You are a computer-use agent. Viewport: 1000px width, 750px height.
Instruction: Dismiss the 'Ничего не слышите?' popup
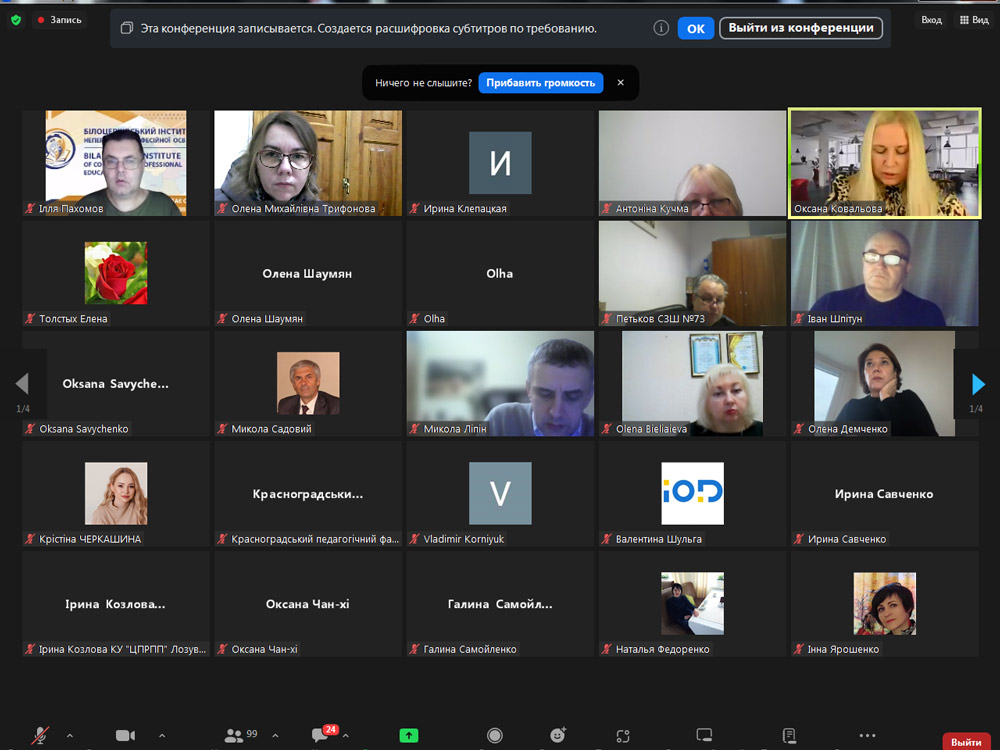coord(620,83)
